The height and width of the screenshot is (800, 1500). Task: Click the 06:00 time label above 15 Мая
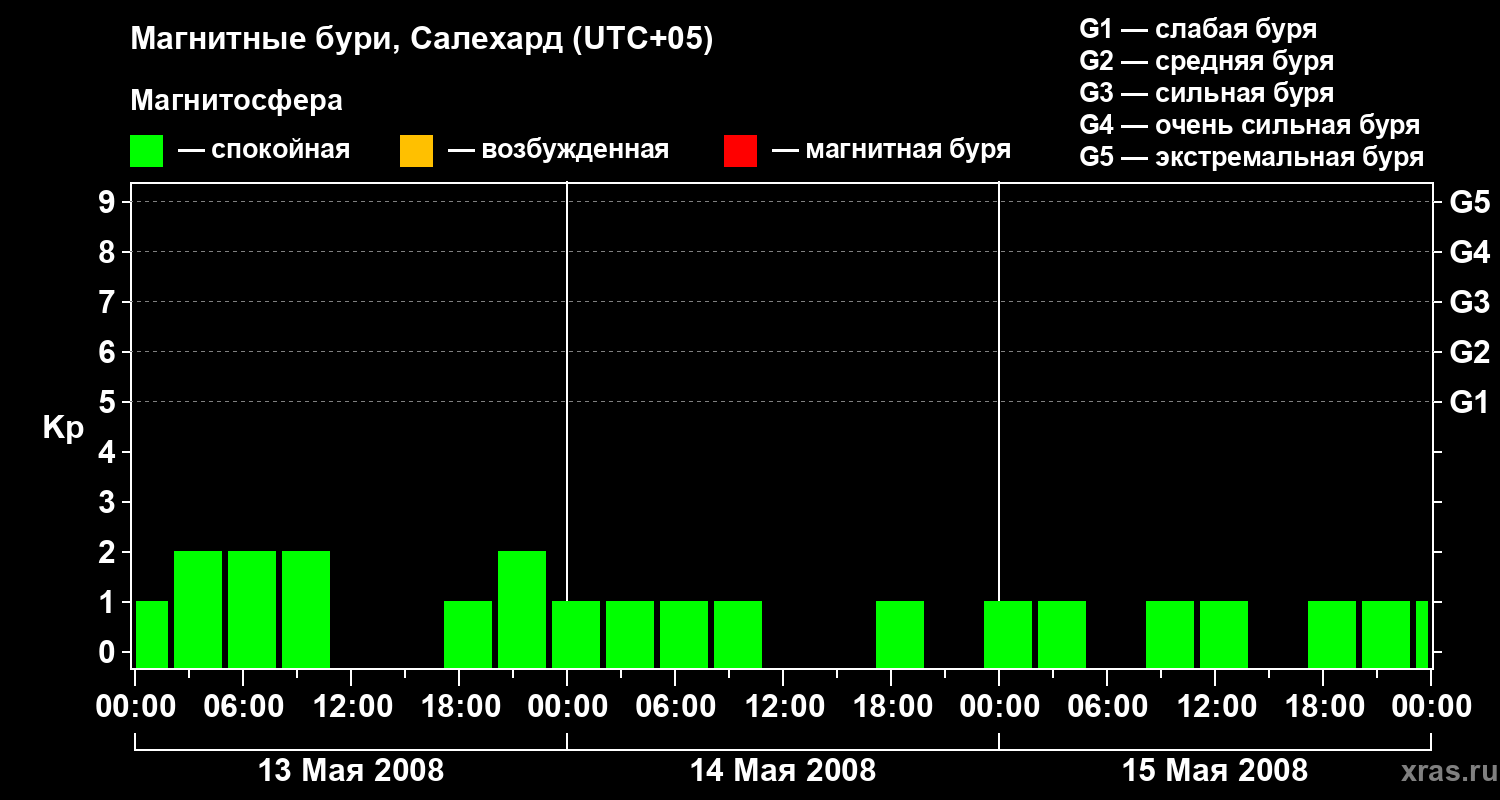(1107, 707)
